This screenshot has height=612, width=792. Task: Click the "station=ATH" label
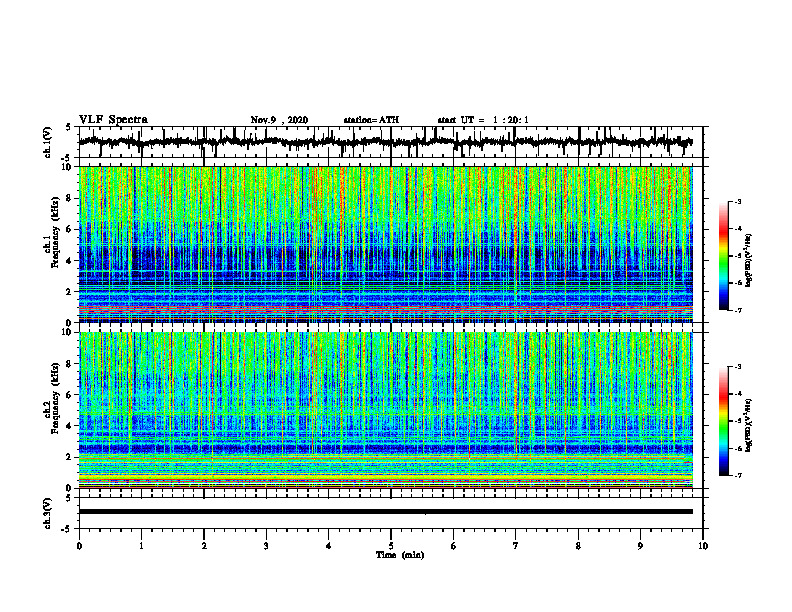tap(371, 120)
